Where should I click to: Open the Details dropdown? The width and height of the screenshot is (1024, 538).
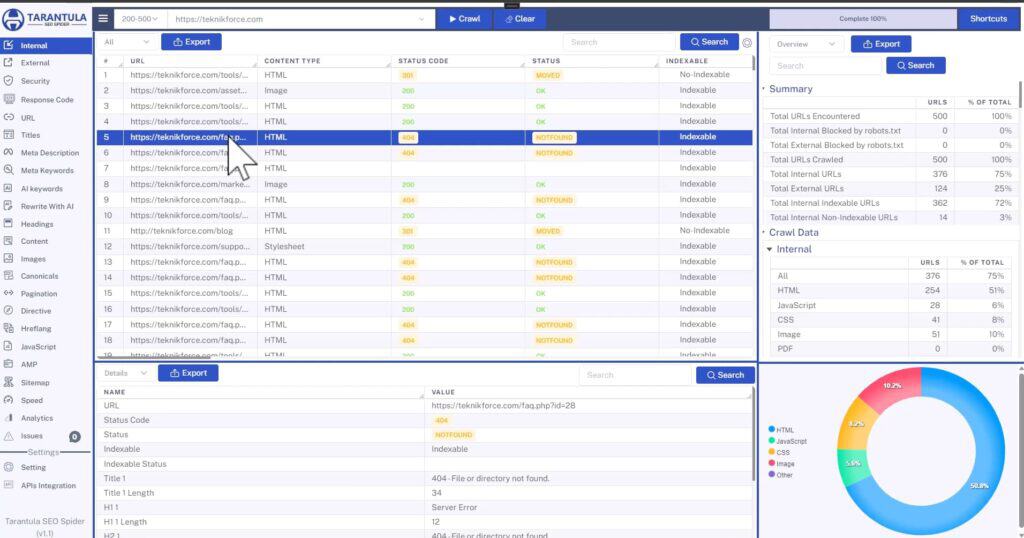click(x=125, y=373)
